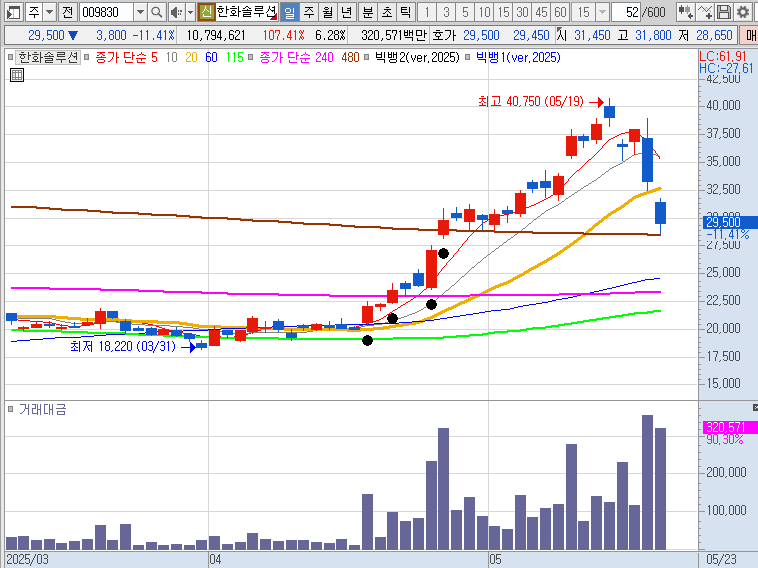Viewport: 758px width, 568px height.
Task: Switch to monthly (월) chart period
Action: pos(327,12)
